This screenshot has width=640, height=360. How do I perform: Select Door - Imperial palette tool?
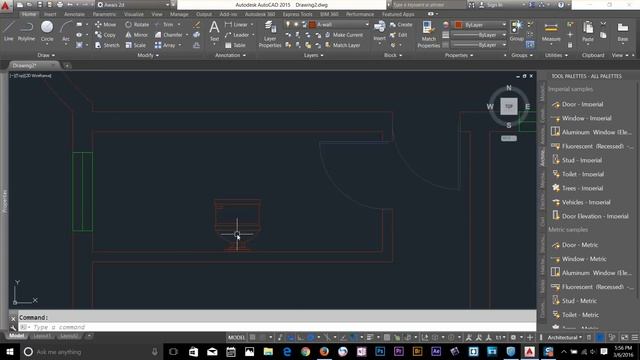point(578,104)
